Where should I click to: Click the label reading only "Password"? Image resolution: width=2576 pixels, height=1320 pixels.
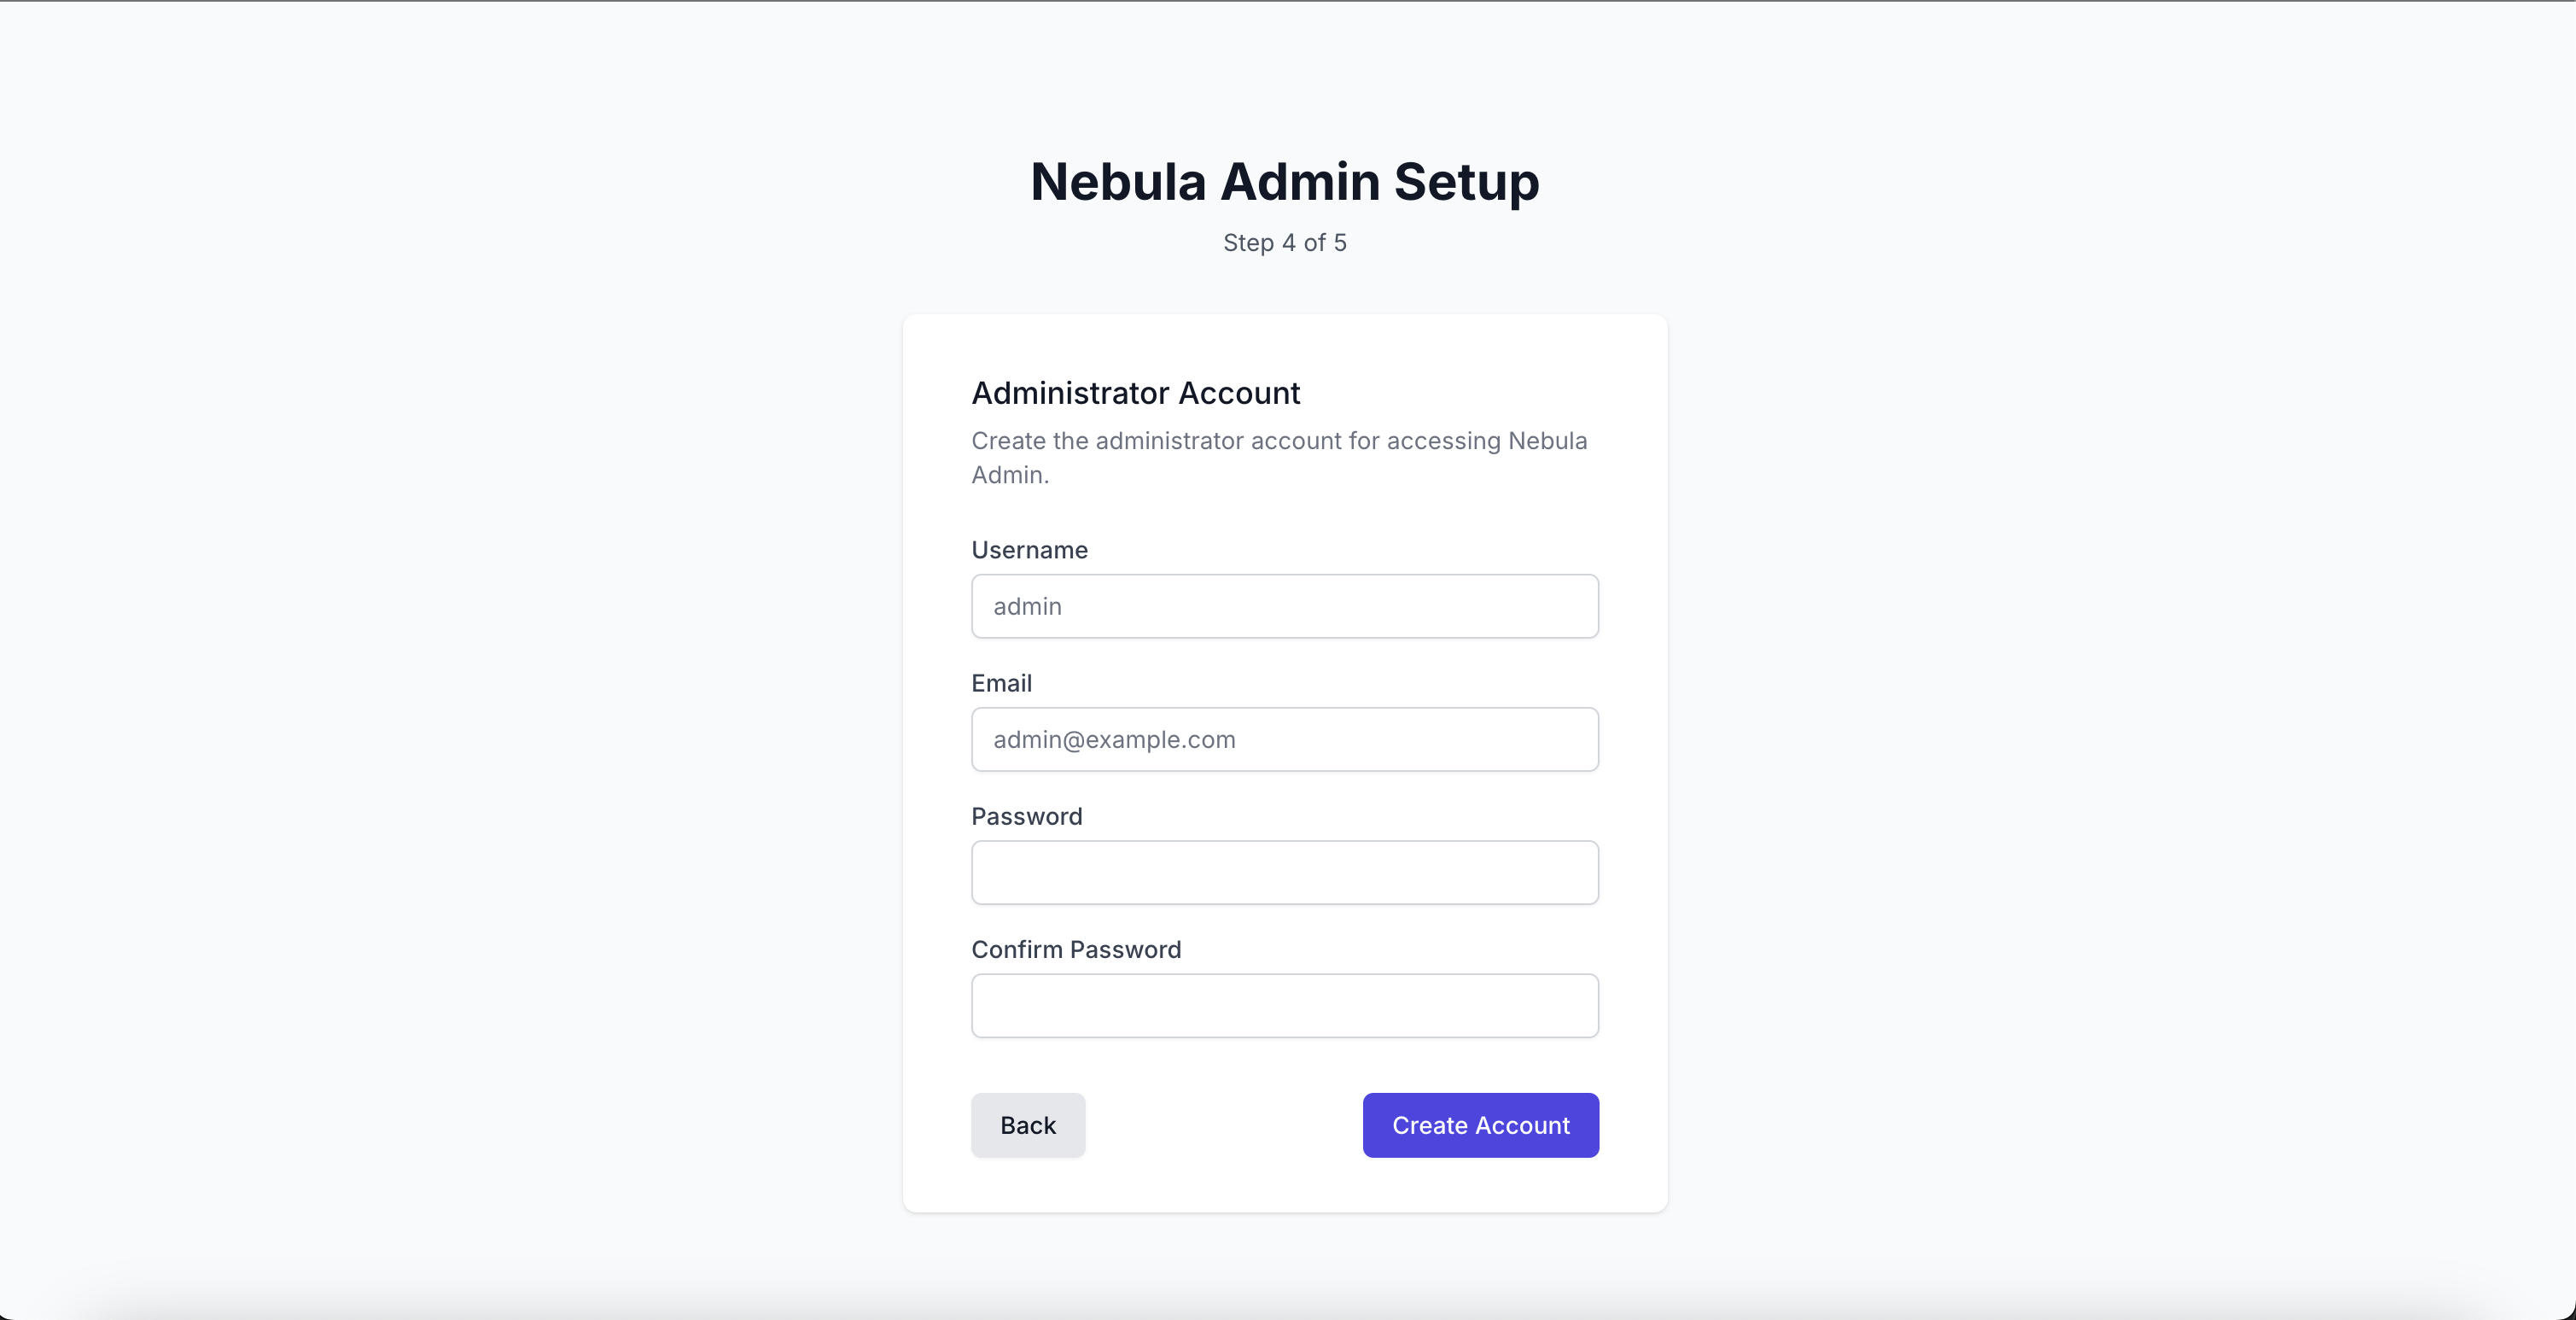click(1026, 816)
